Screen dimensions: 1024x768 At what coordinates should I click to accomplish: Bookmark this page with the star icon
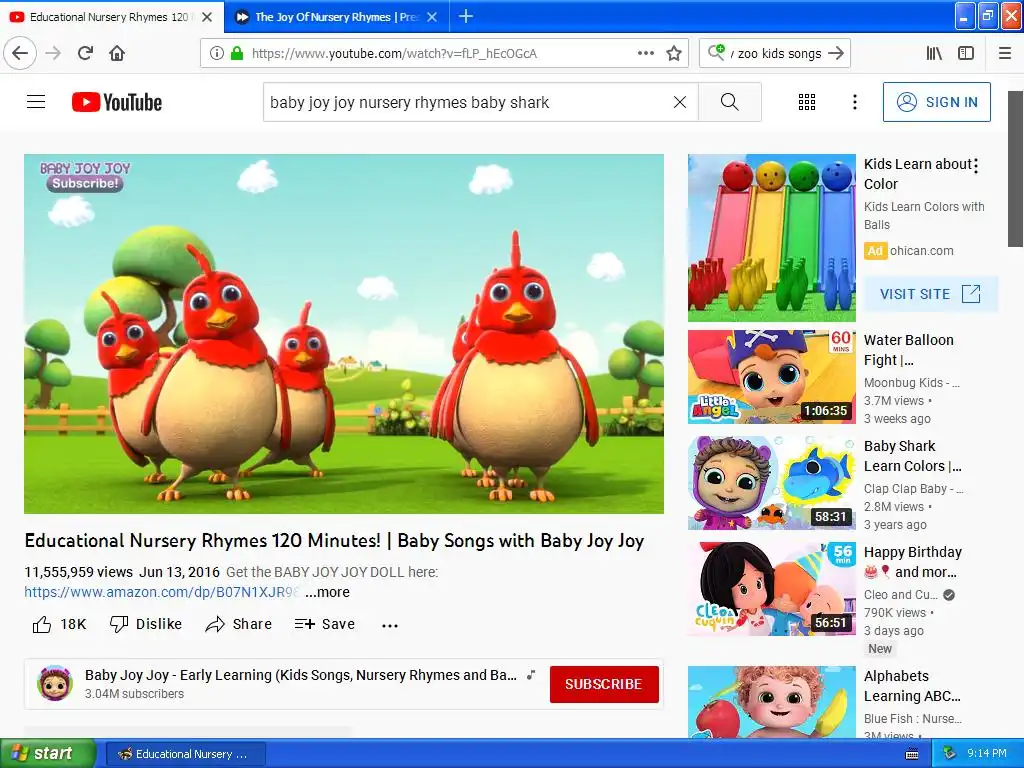coord(674,53)
